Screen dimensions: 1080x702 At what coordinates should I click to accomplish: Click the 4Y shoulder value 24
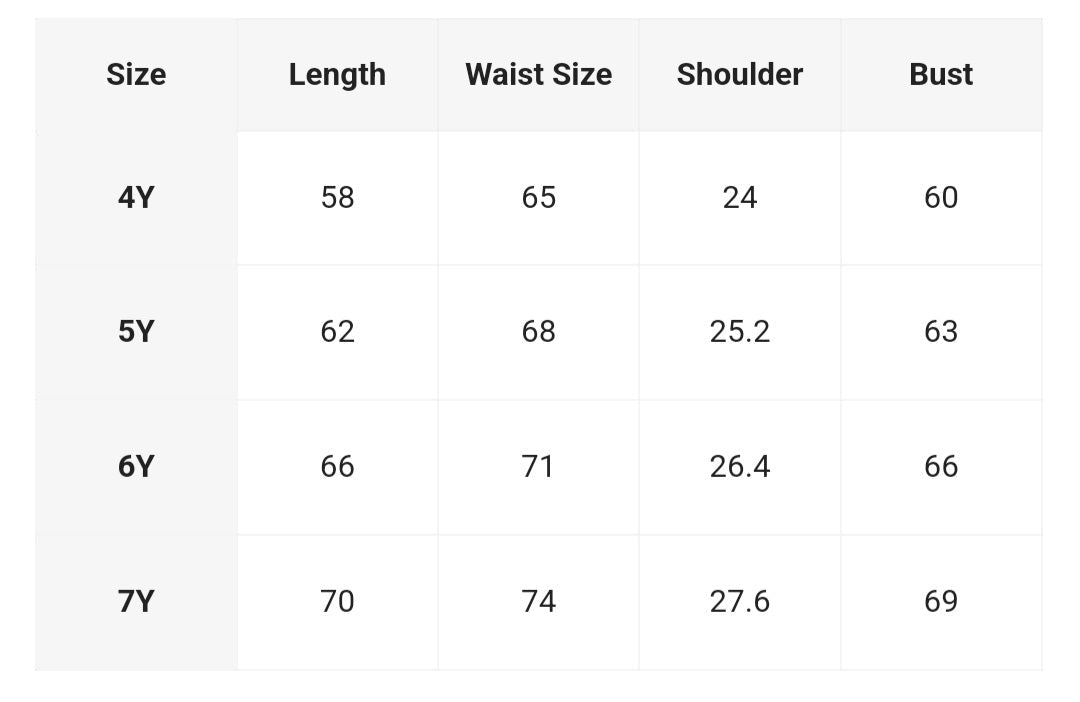click(x=740, y=198)
